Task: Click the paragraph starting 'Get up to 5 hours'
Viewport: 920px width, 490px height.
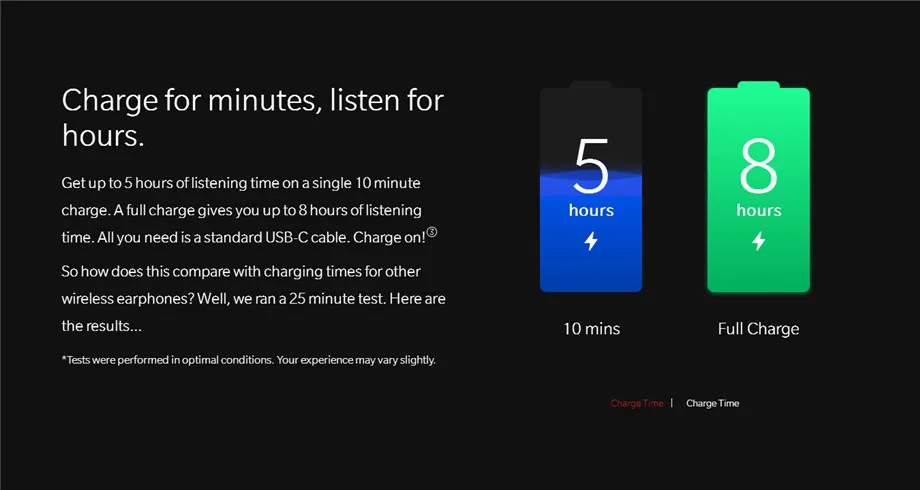Action: (249, 210)
